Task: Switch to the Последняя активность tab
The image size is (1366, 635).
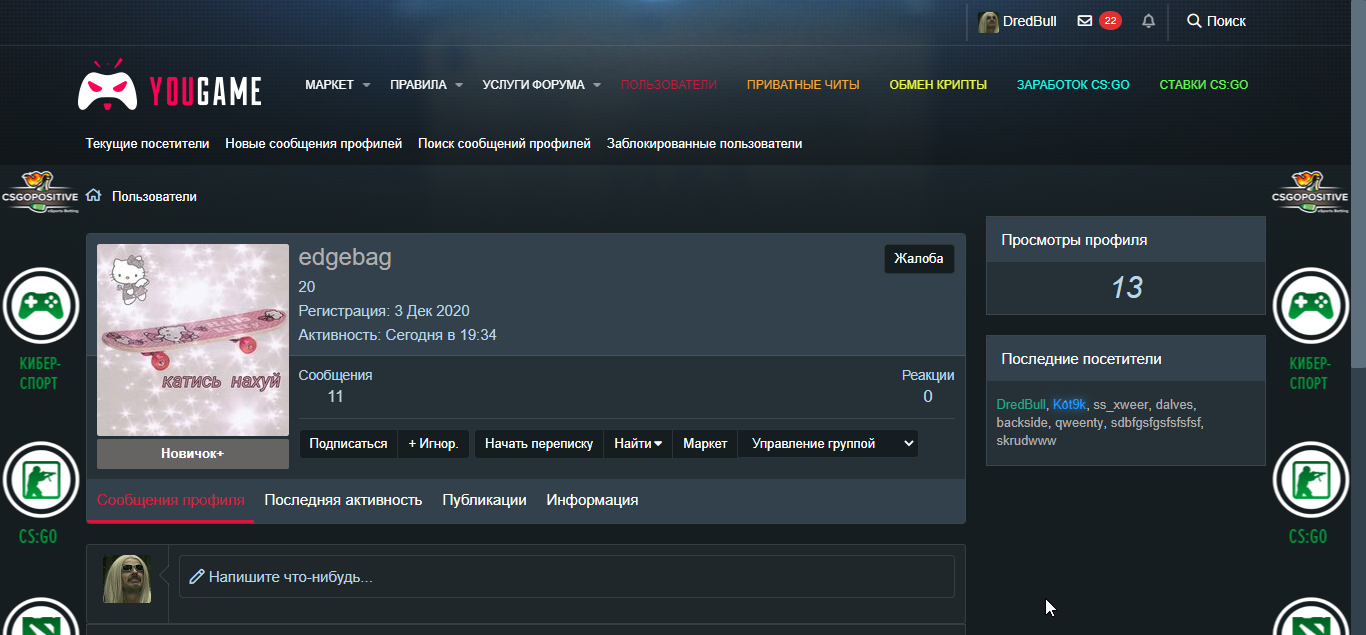Action: point(344,500)
